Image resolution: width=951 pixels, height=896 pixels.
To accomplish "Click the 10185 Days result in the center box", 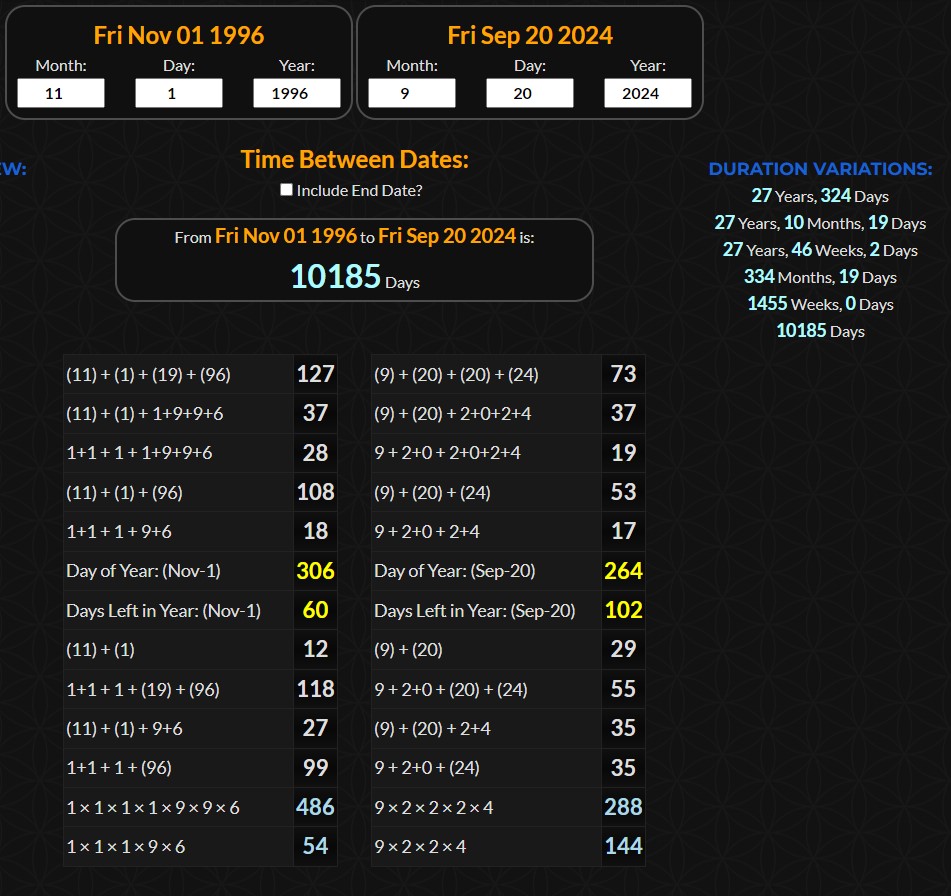I will point(354,277).
